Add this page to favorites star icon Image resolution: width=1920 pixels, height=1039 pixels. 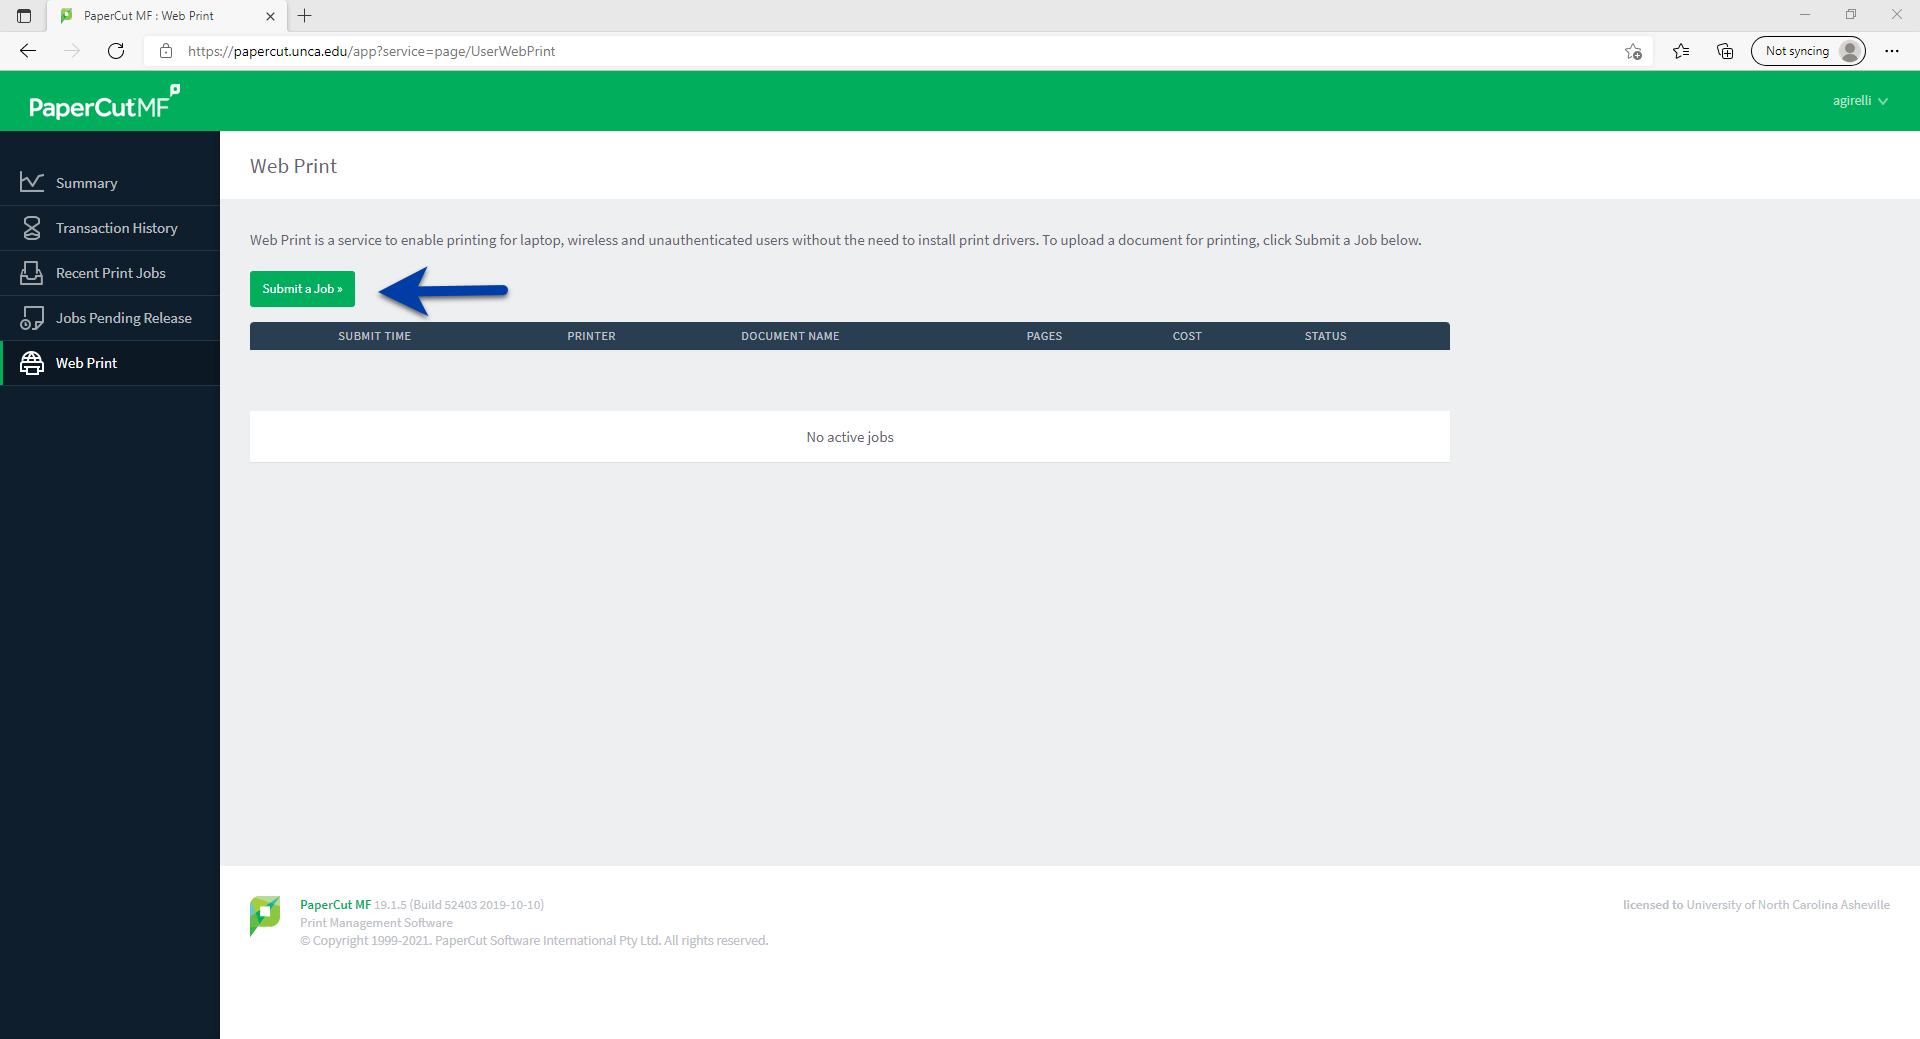1633,51
